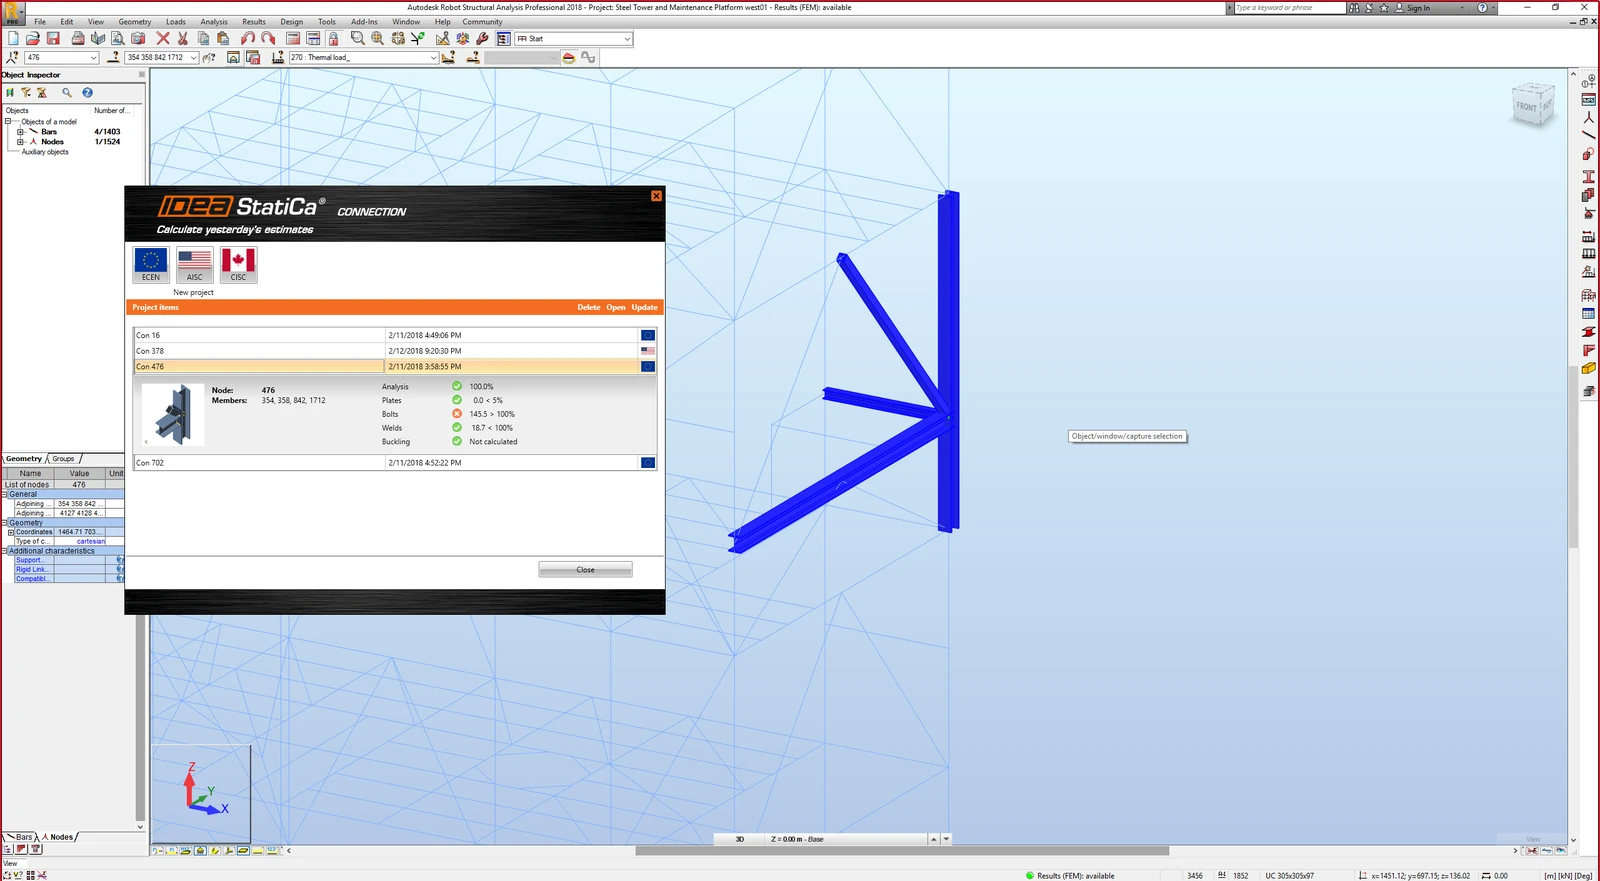1600x881 pixels.
Task: Delete selection with the red X icon
Action: (163, 39)
